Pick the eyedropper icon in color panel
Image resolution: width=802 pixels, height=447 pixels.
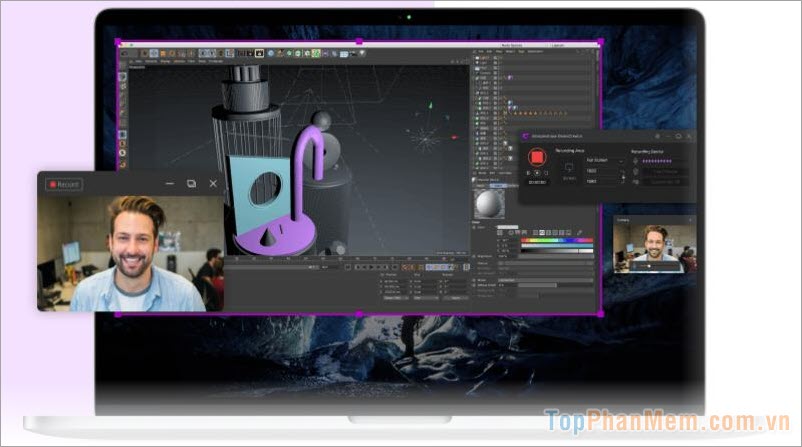(580, 233)
